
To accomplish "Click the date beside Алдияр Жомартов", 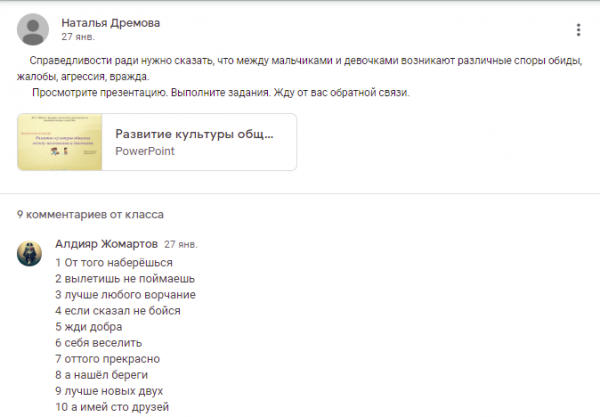I will click(181, 244).
